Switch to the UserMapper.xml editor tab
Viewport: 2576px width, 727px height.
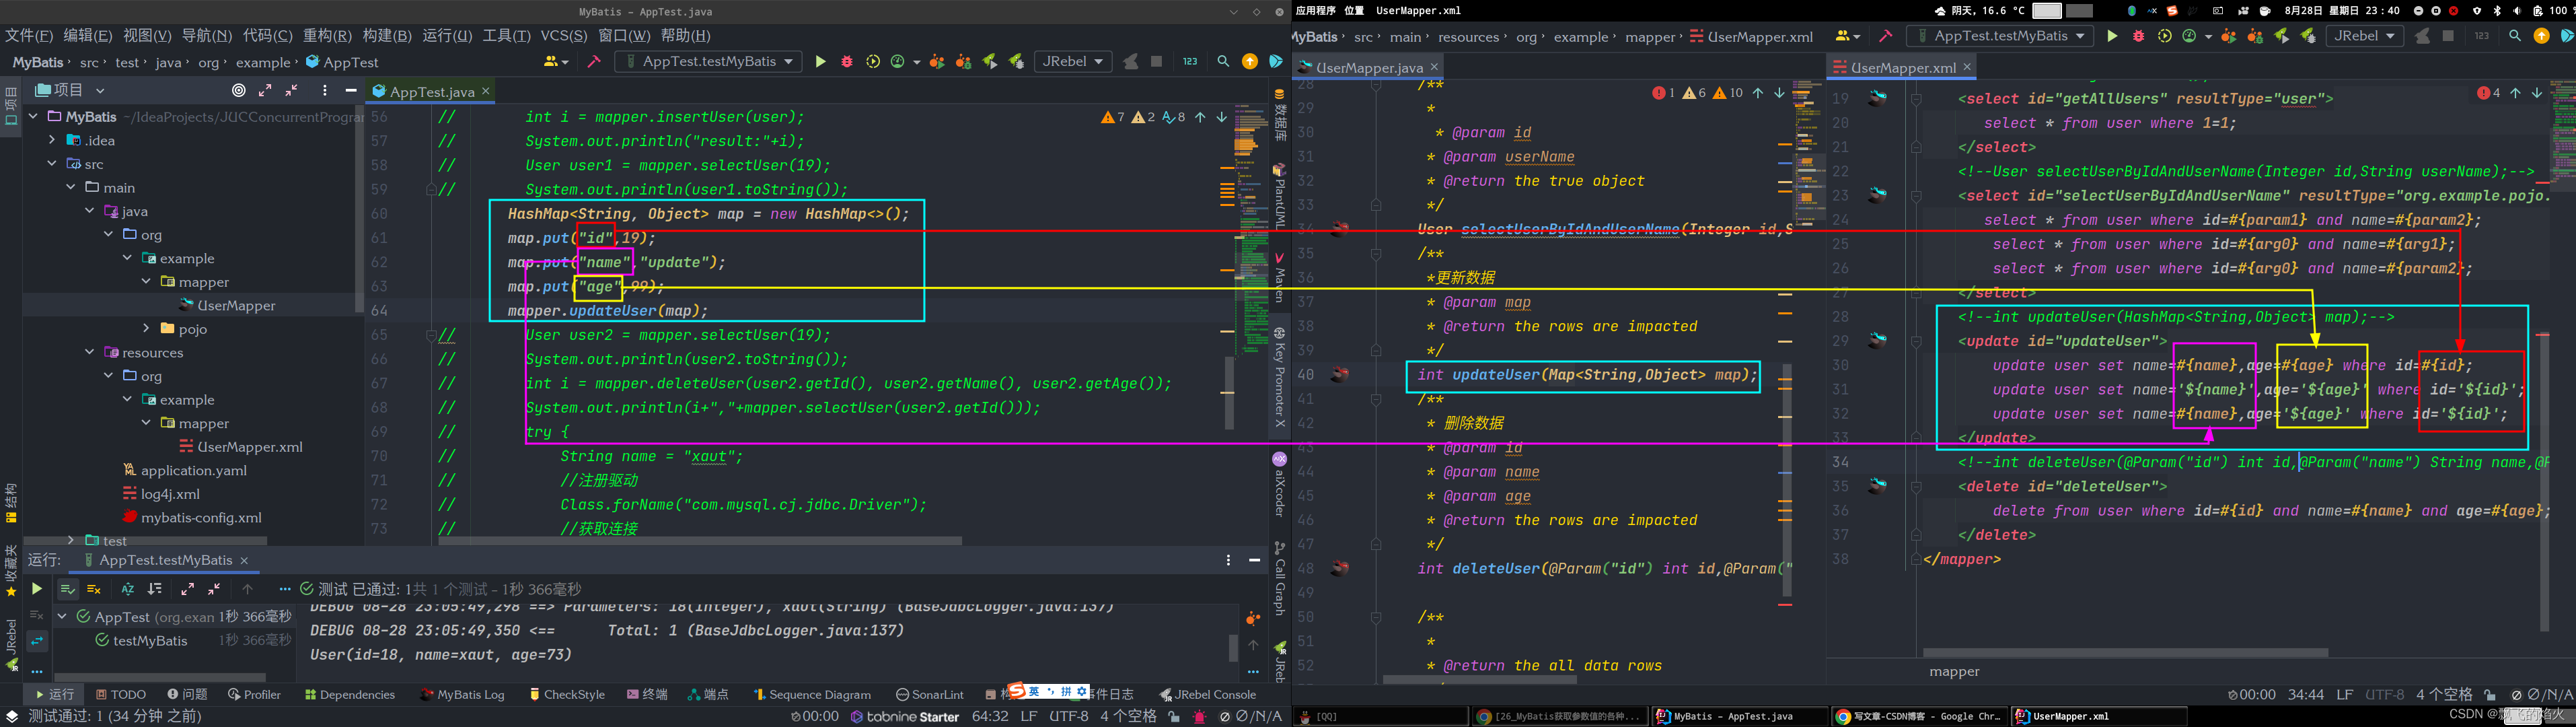[x=1902, y=67]
